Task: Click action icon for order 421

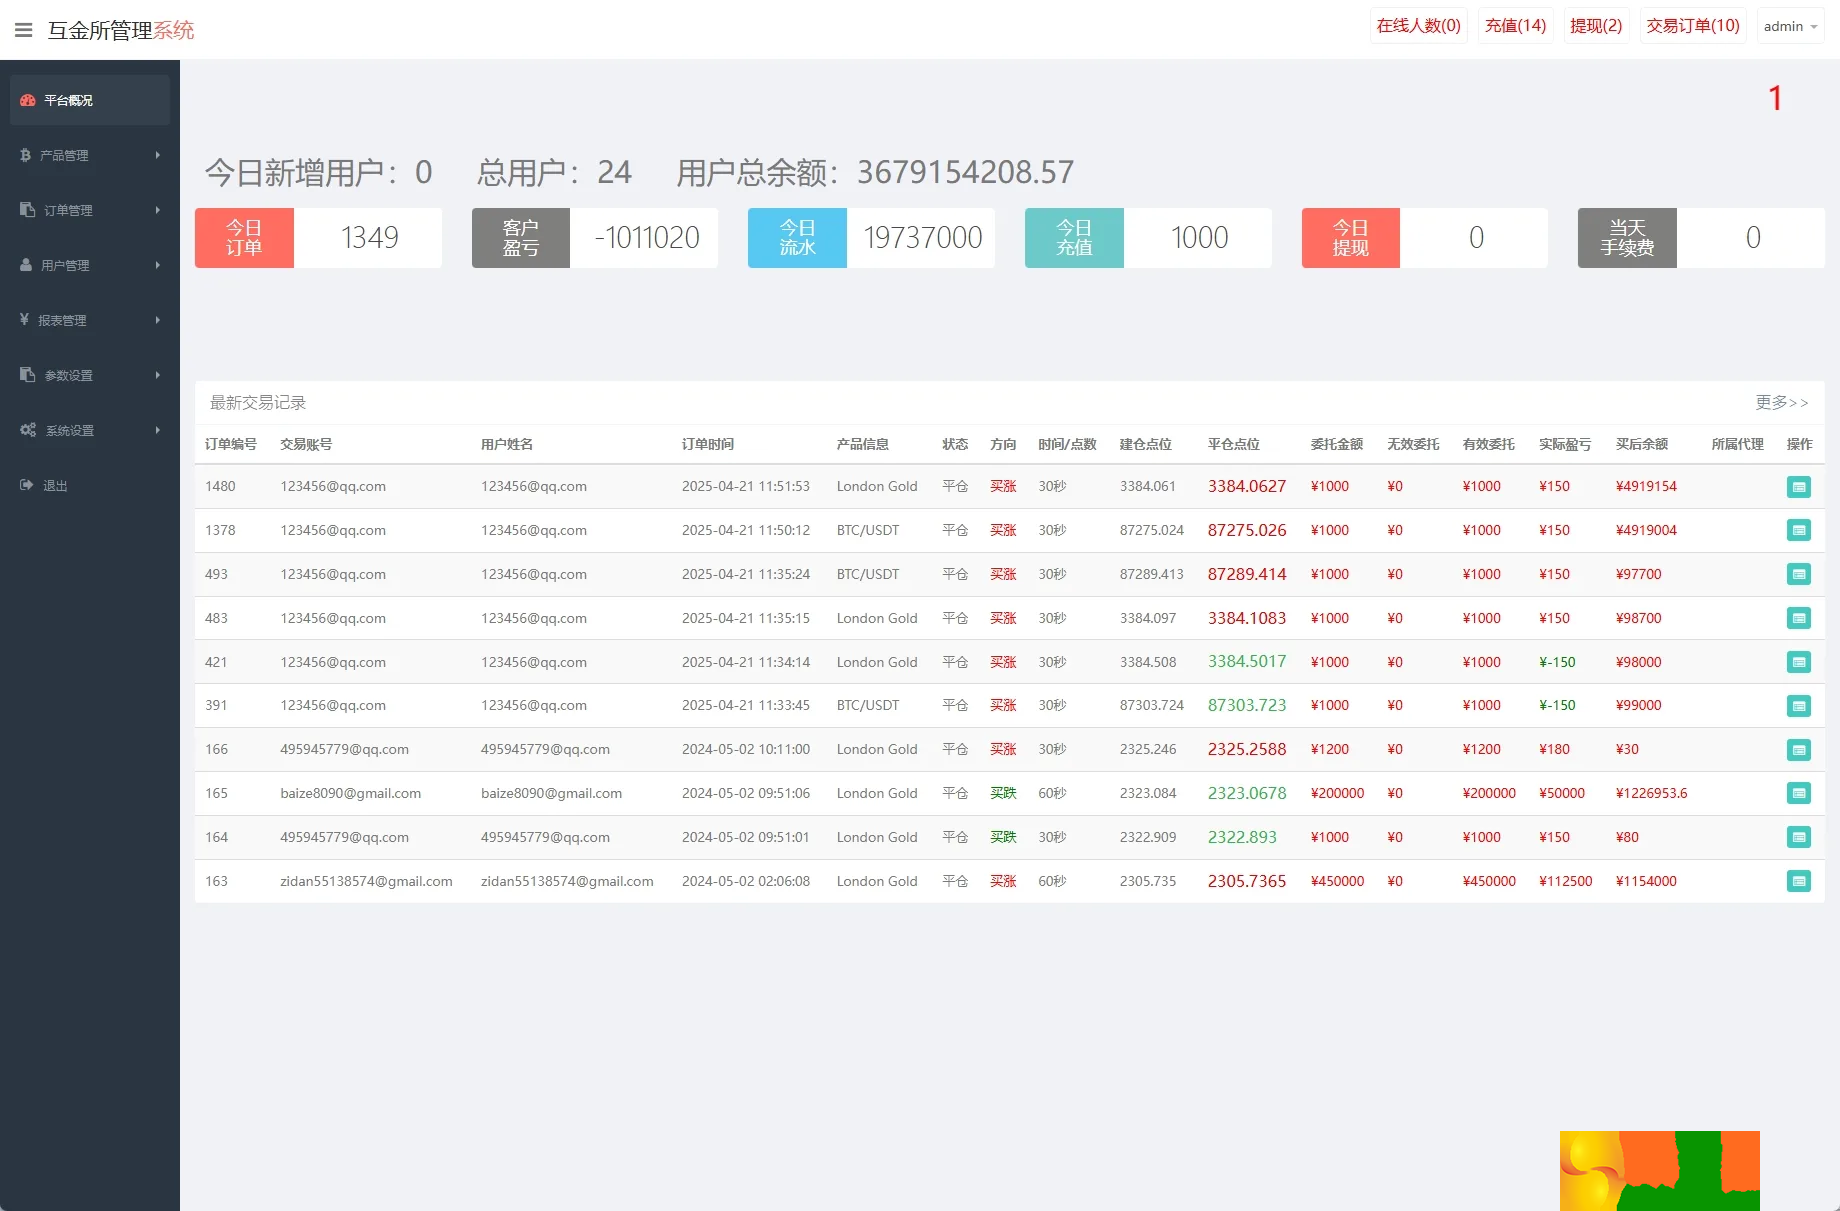Action: click(x=1798, y=662)
